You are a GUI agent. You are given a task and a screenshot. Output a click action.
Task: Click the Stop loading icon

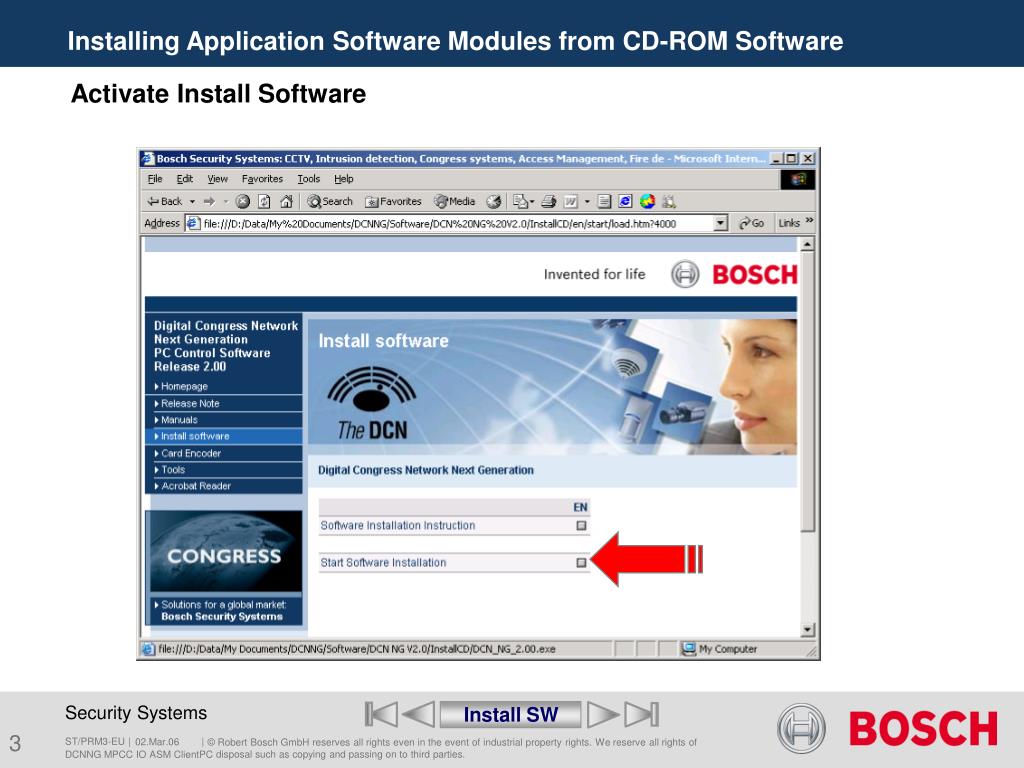[243, 202]
